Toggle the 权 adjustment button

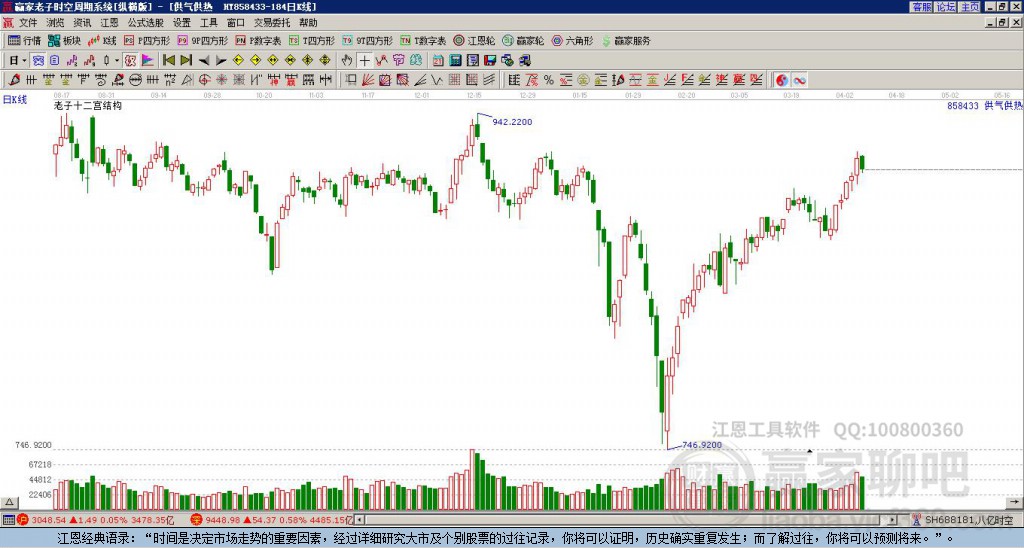(x=130, y=61)
